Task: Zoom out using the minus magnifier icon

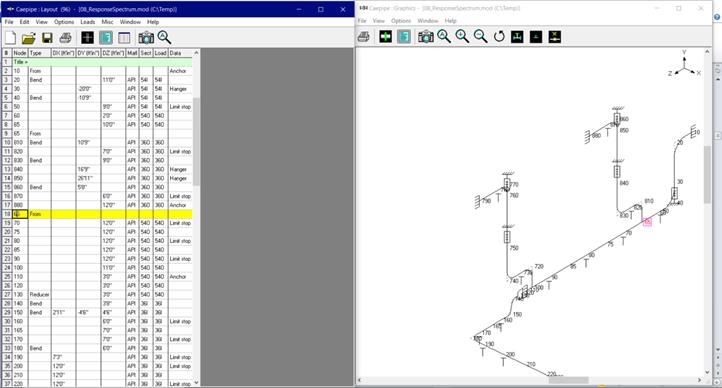Action: tap(481, 36)
